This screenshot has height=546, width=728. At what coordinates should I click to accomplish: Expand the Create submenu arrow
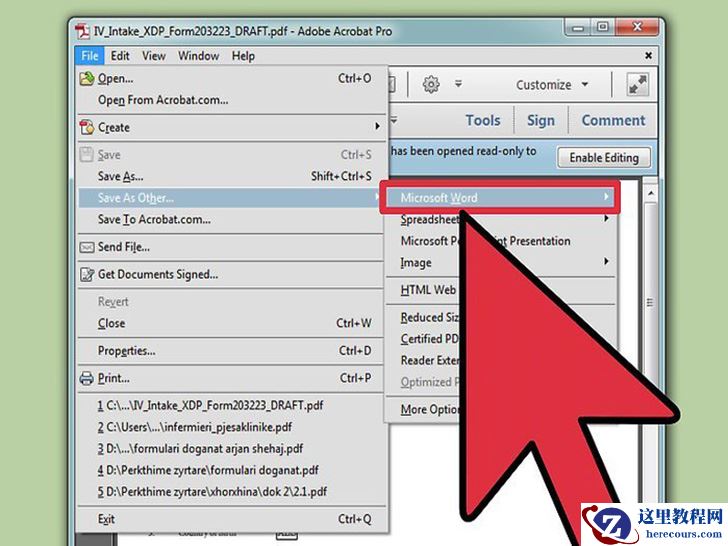[x=377, y=126]
